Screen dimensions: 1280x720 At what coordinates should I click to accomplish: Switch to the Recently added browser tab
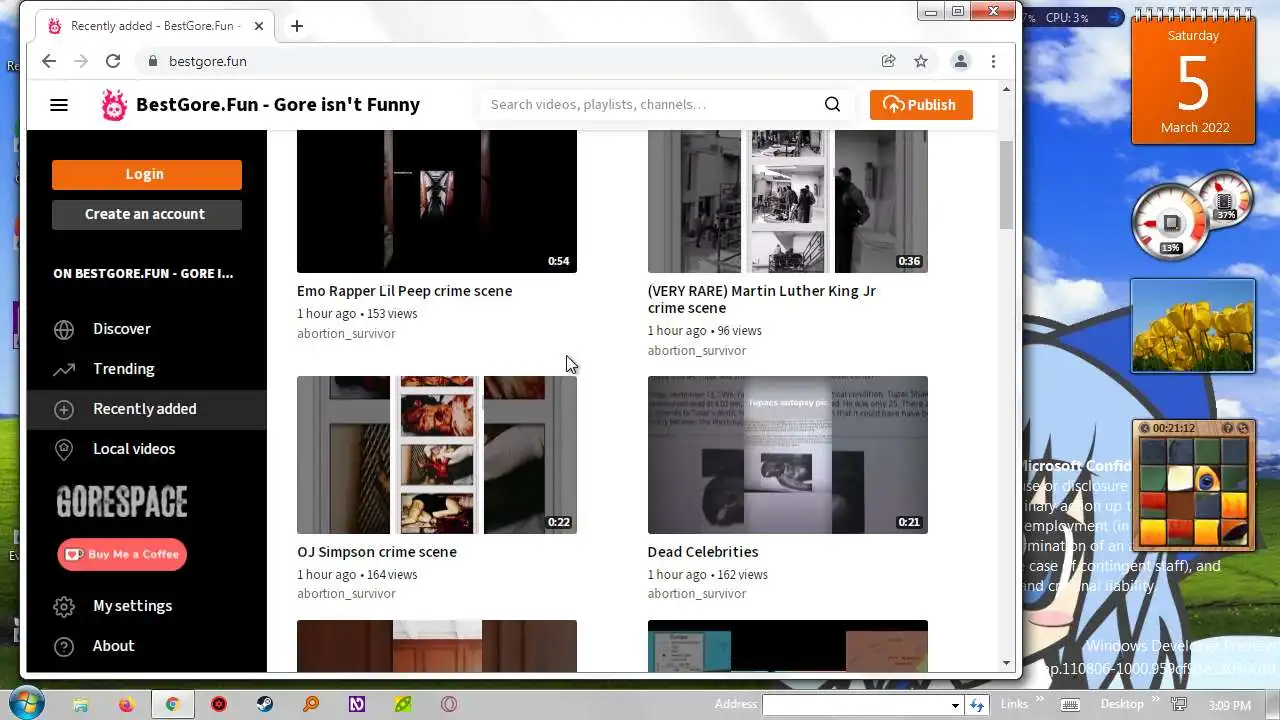click(153, 26)
